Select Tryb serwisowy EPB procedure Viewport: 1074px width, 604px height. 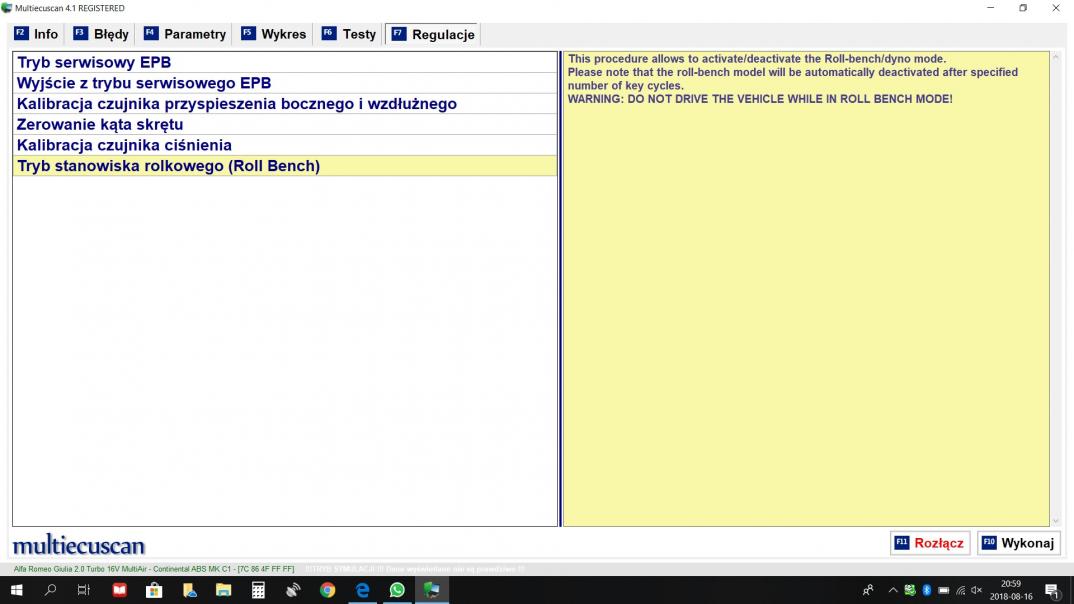point(285,62)
